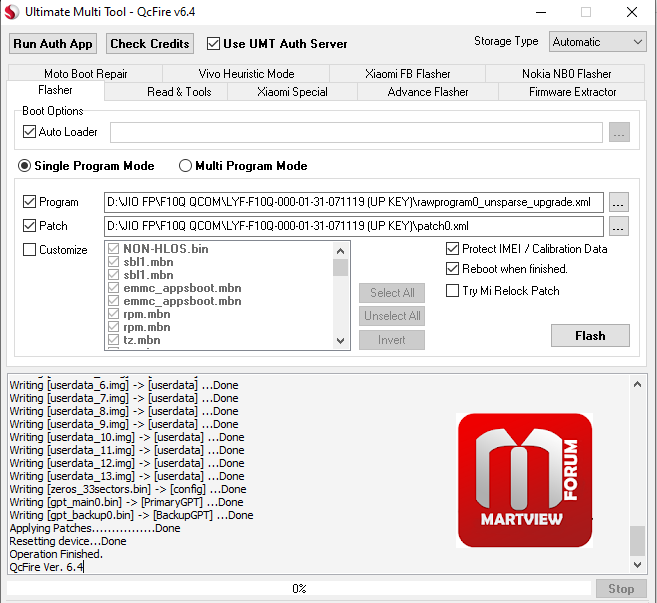Click the Auto Loader path field
The width and height of the screenshot is (657, 603).
[356, 132]
